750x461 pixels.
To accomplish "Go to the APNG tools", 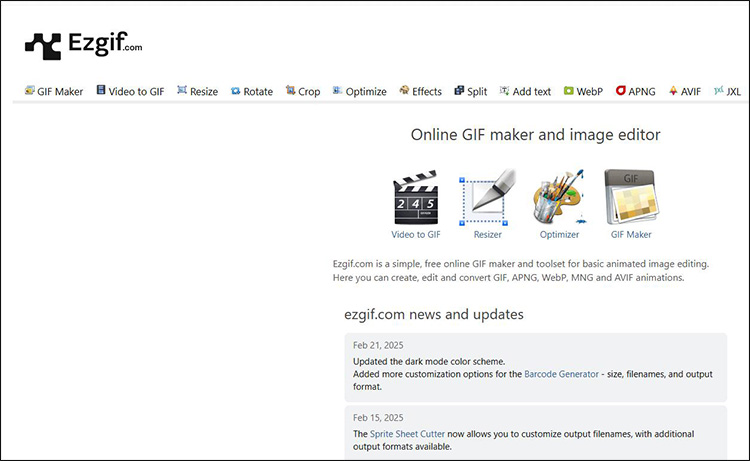I will coord(636,91).
